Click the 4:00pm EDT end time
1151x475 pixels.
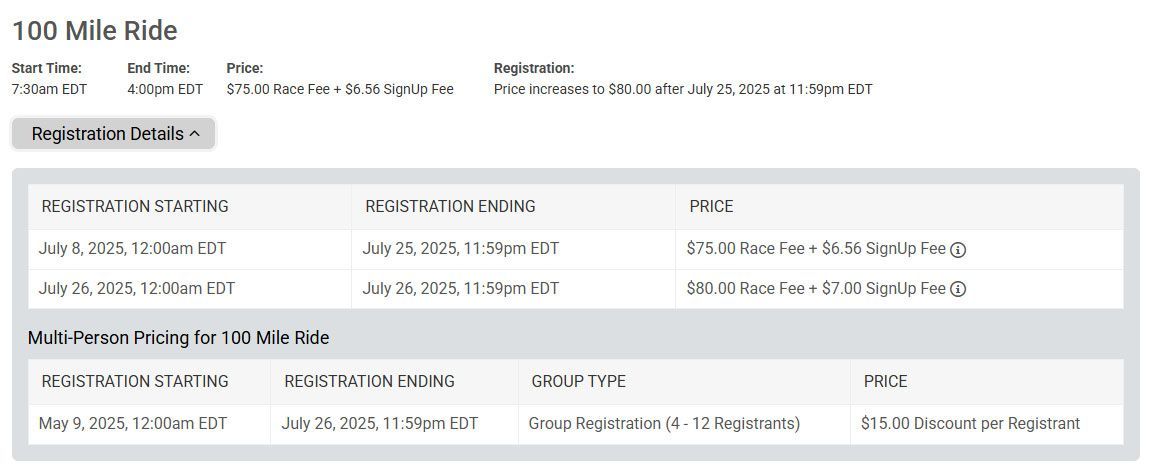point(165,90)
